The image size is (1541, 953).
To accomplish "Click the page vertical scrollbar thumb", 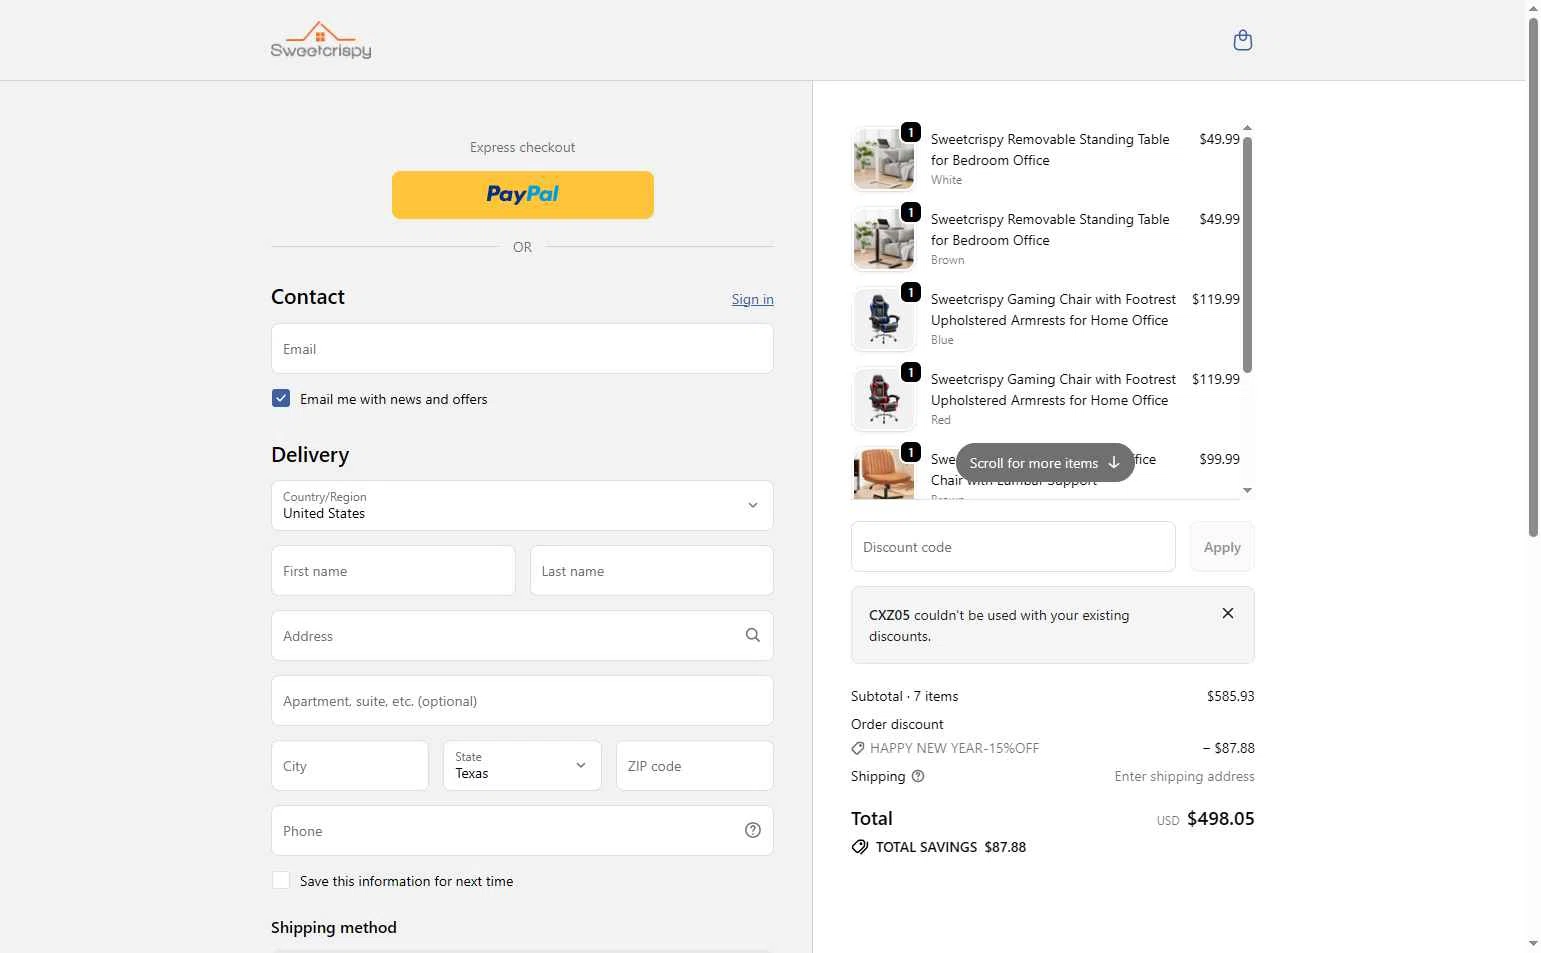I will [x=1533, y=277].
